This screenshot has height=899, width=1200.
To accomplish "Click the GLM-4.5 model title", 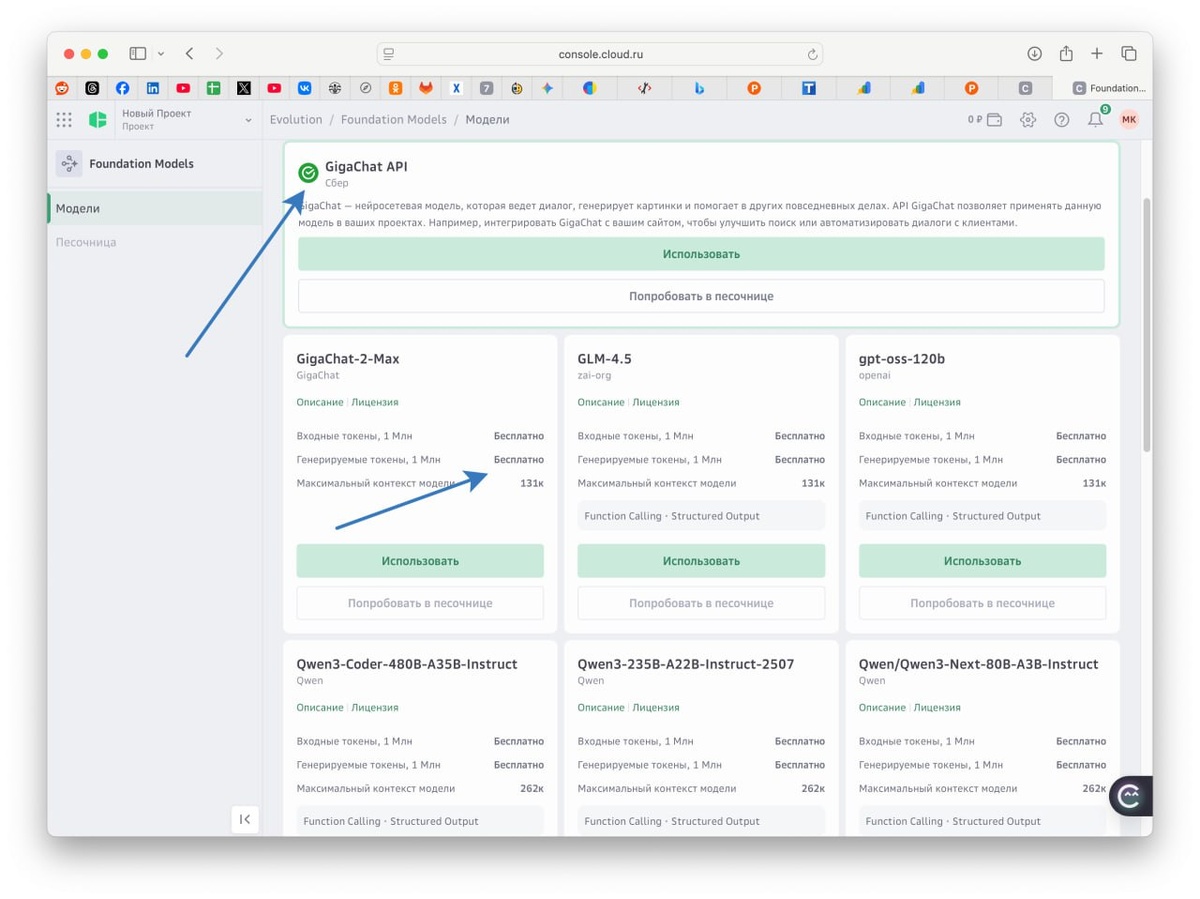I will 604,359.
